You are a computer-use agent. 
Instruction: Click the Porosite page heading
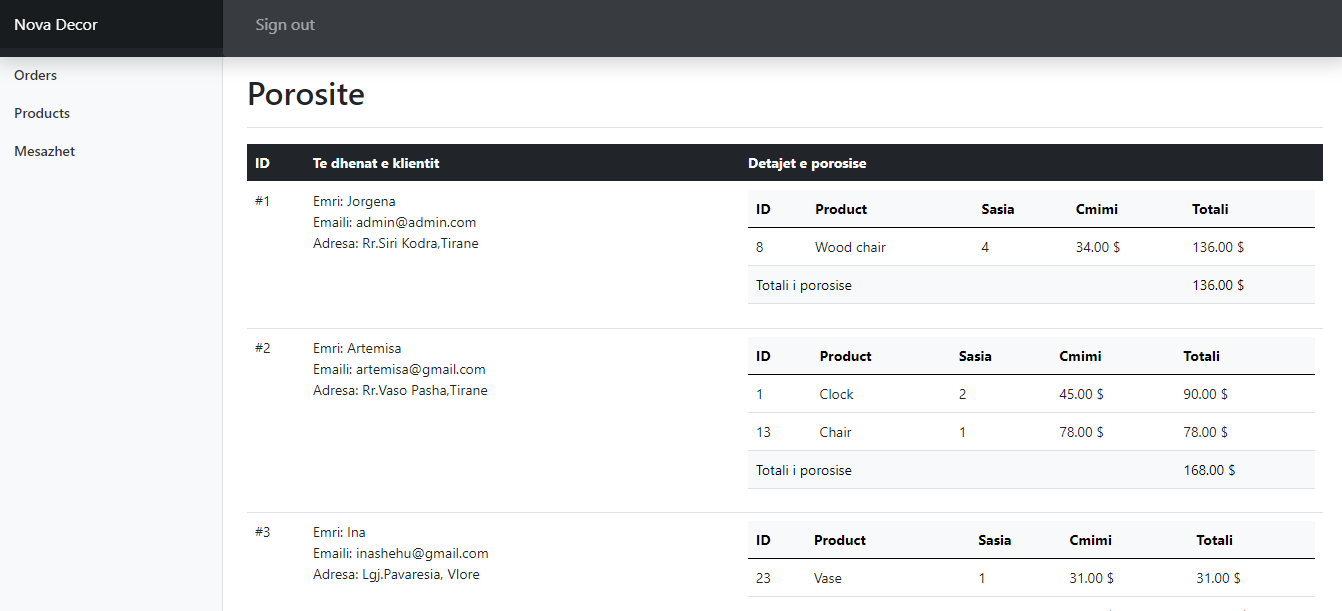(x=306, y=93)
